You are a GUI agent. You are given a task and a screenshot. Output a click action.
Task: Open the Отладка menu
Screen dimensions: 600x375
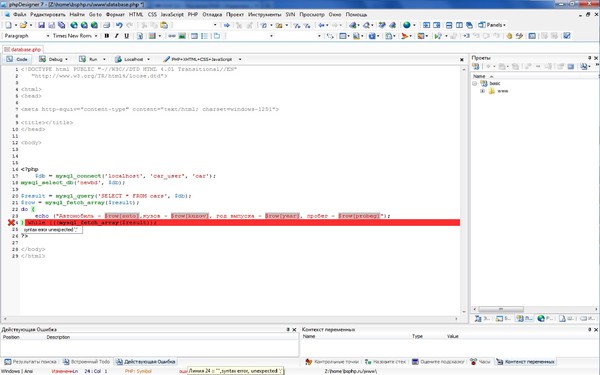coord(212,15)
